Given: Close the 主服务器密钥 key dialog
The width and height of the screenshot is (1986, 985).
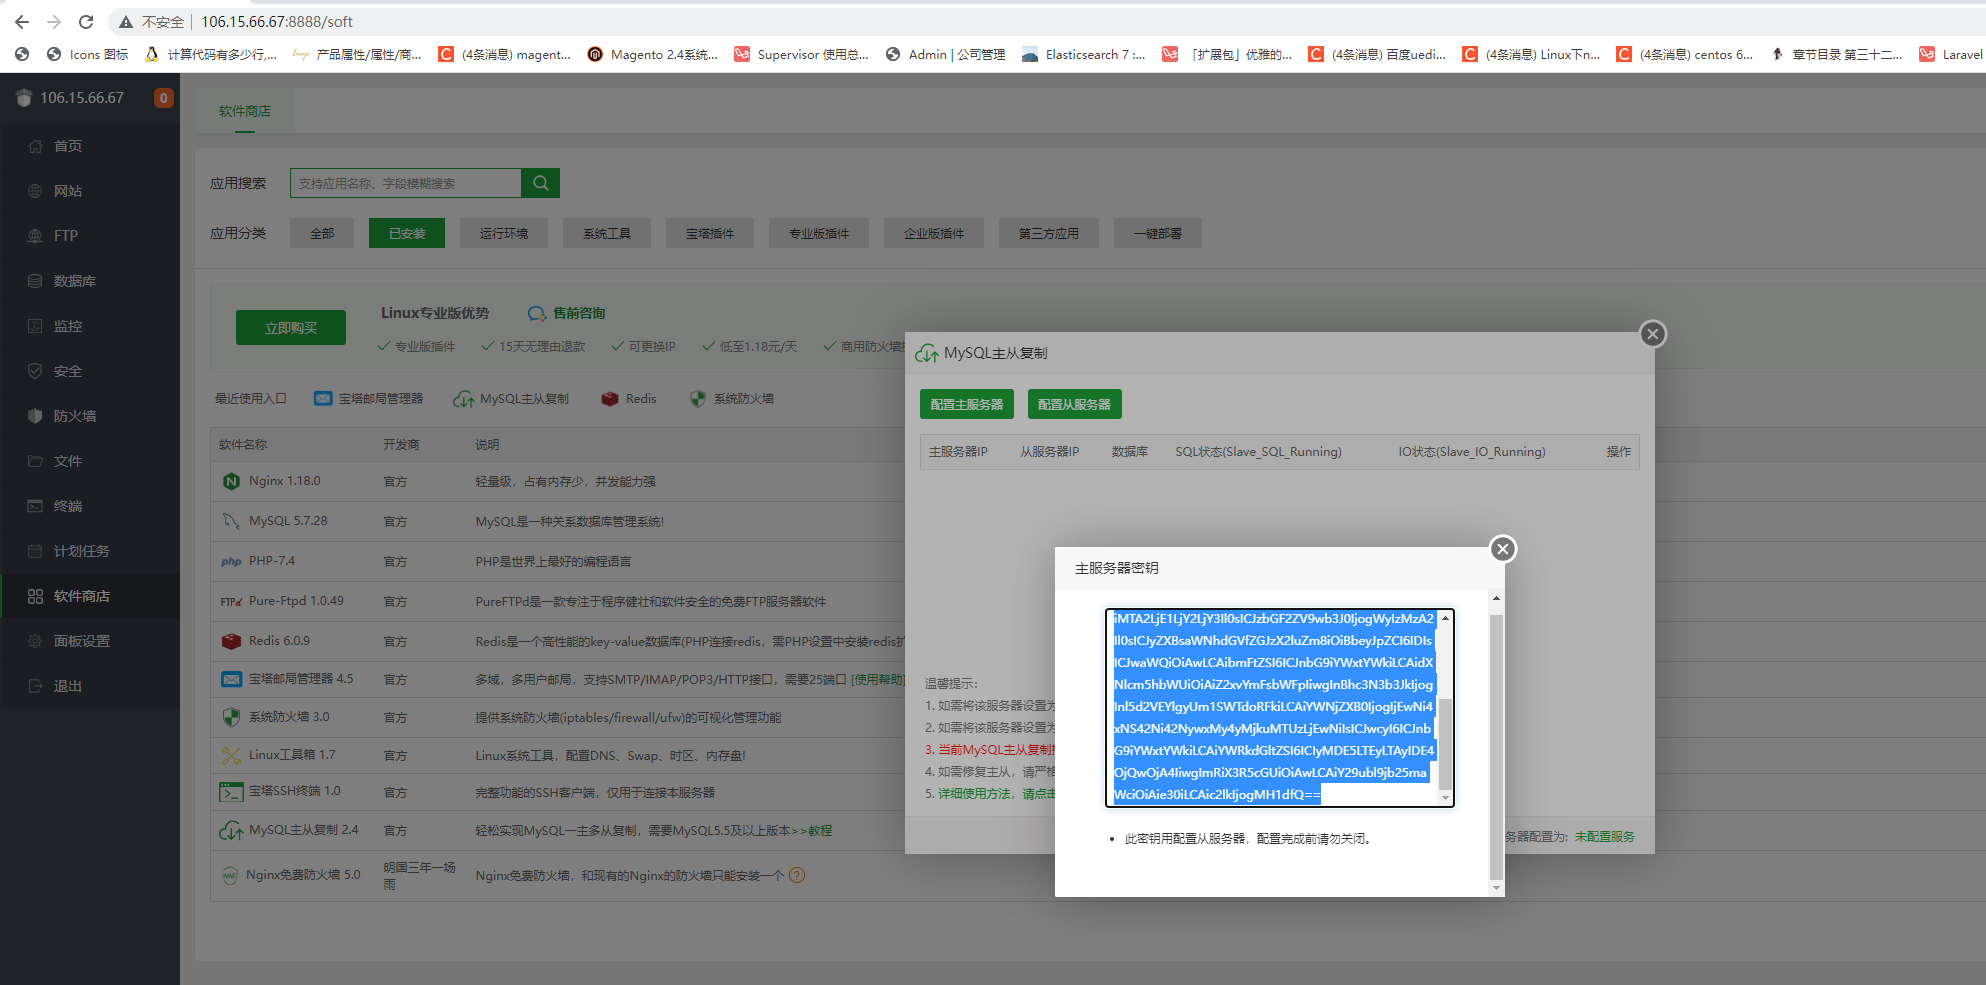Looking at the screenshot, I should click(x=1503, y=549).
